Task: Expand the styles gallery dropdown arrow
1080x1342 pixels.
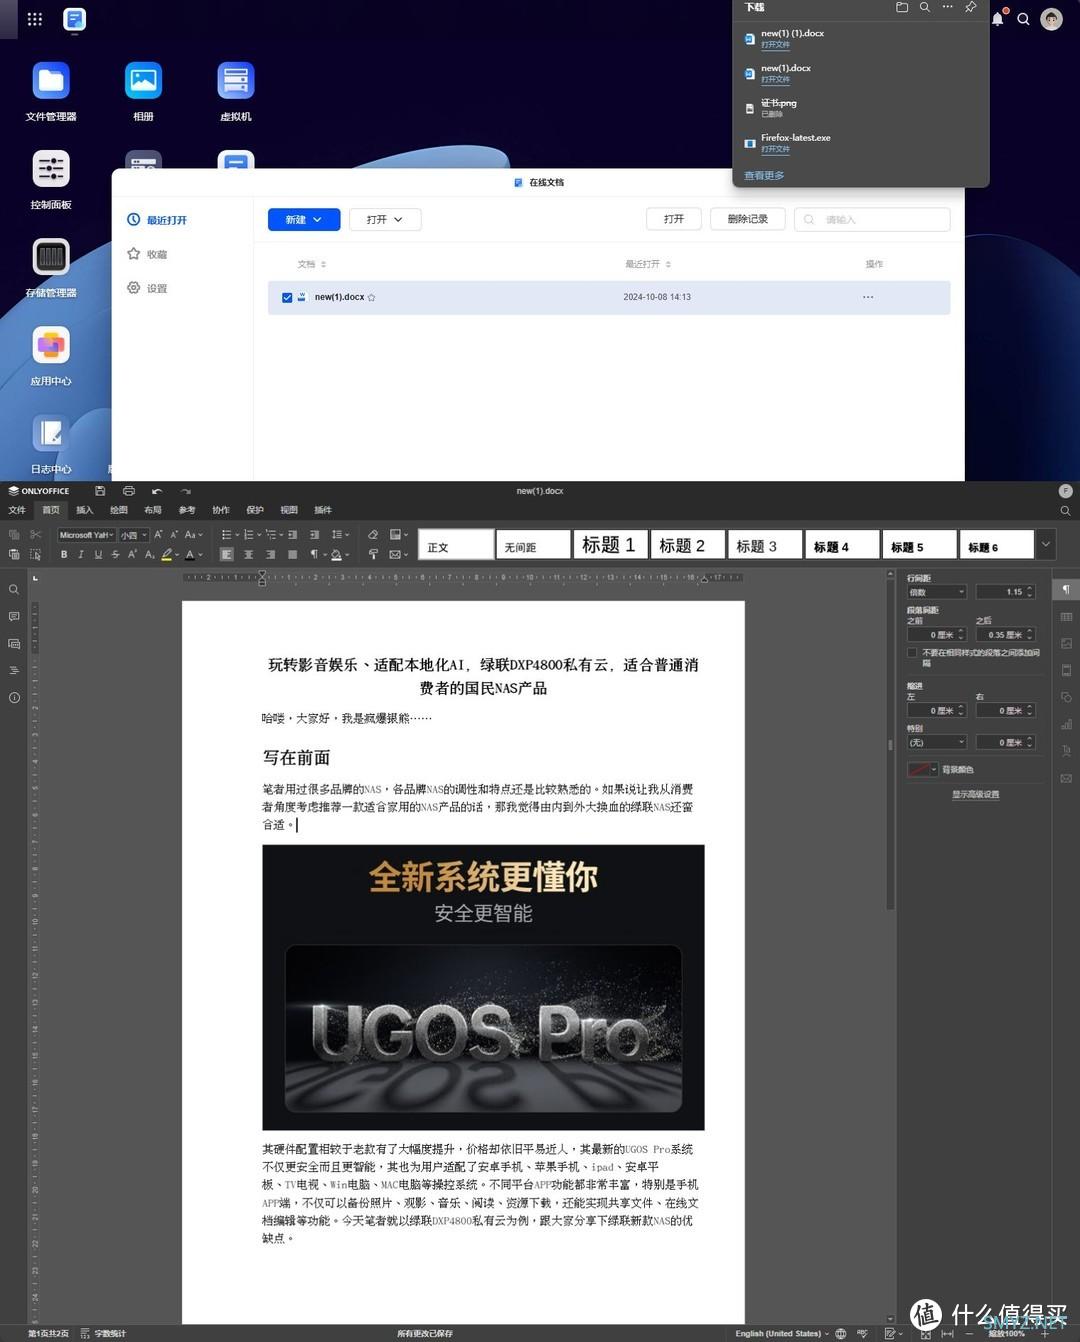Action: coord(1046,544)
